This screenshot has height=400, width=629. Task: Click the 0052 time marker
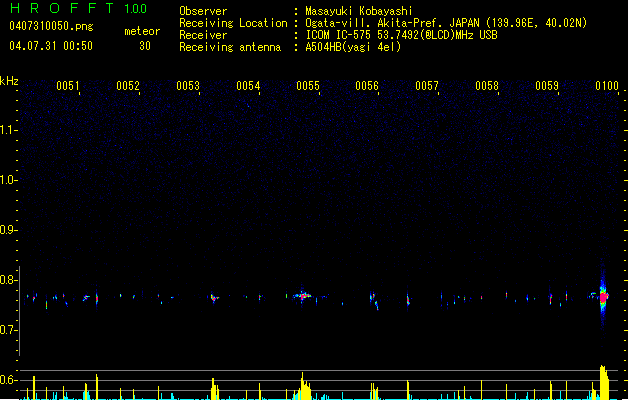[x=128, y=86]
